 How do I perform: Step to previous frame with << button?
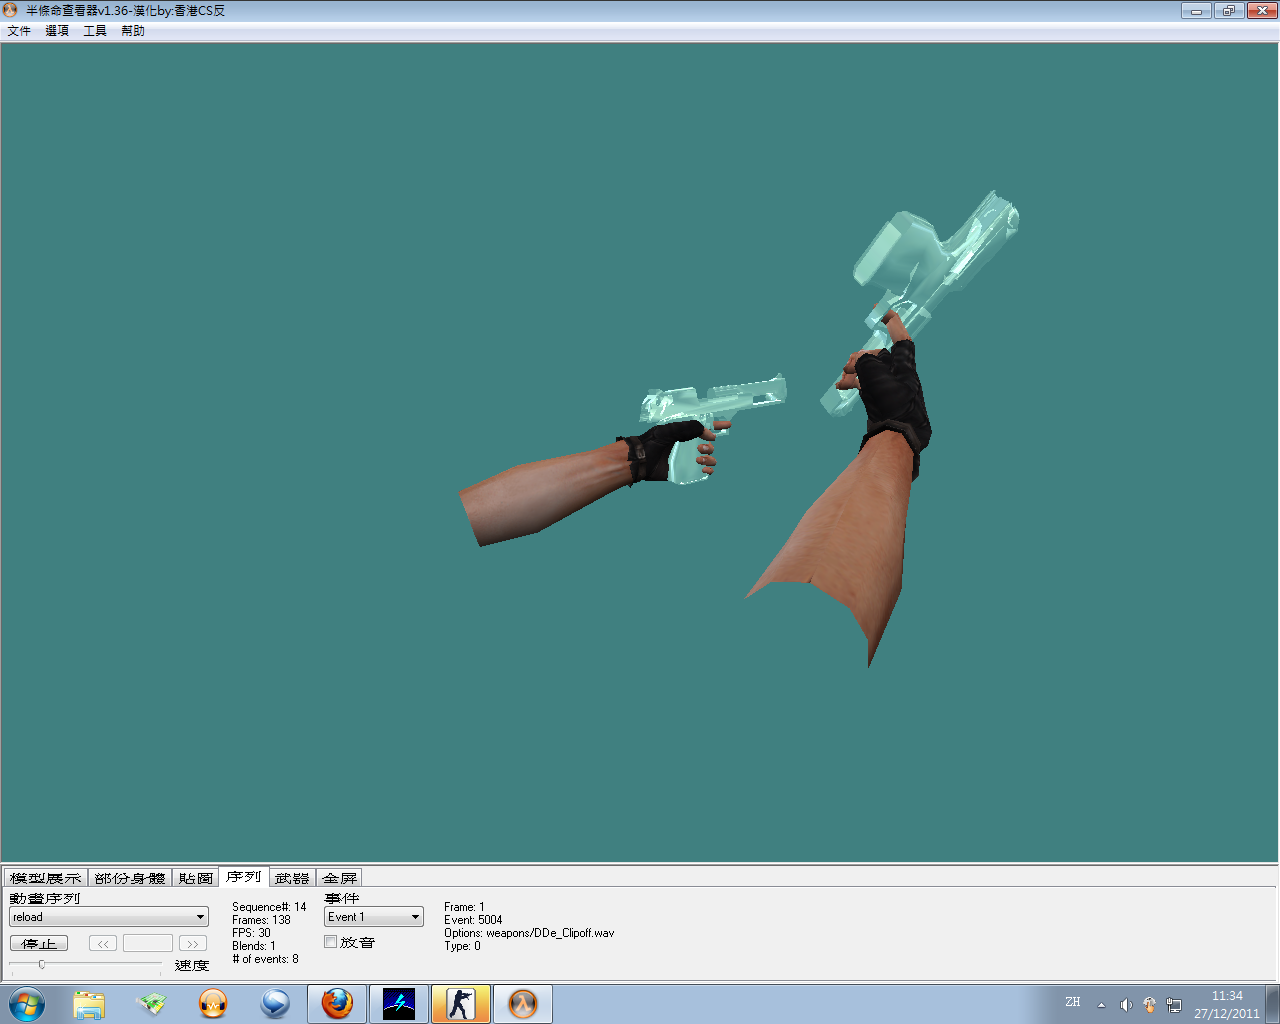[x=103, y=943]
